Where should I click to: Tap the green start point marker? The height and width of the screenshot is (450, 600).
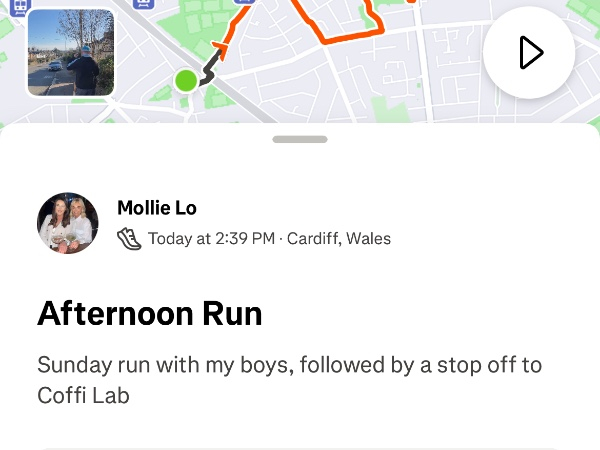point(186,81)
